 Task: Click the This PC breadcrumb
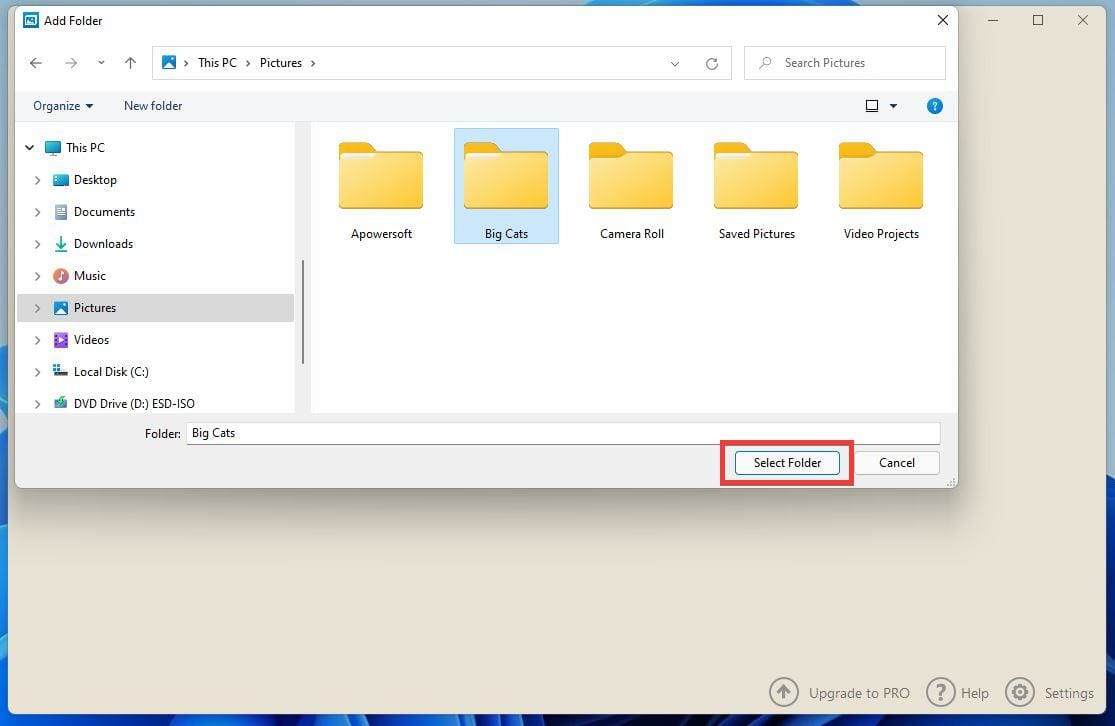click(x=217, y=62)
